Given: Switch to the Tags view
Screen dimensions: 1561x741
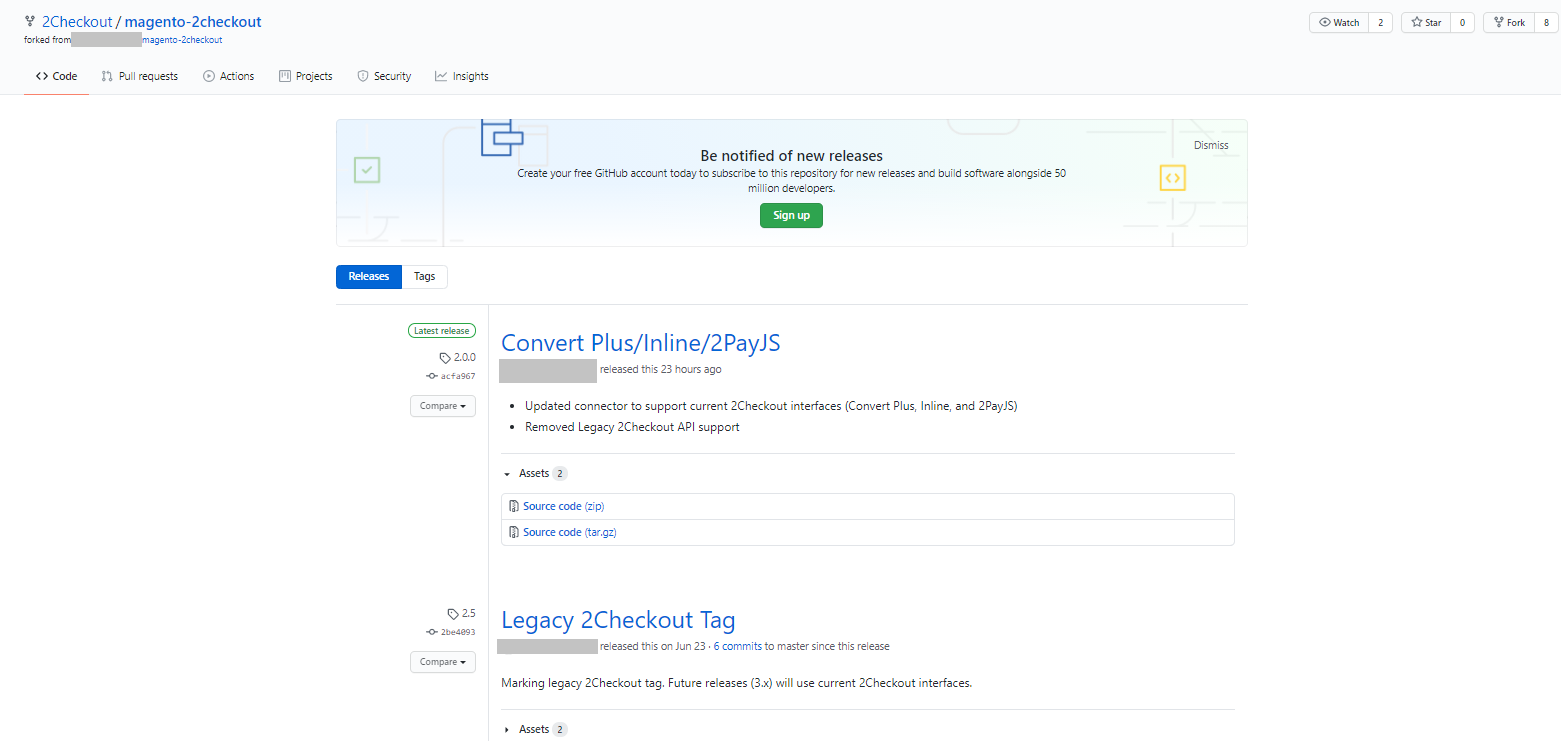Looking at the screenshot, I should pyautogui.click(x=425, y=276).
